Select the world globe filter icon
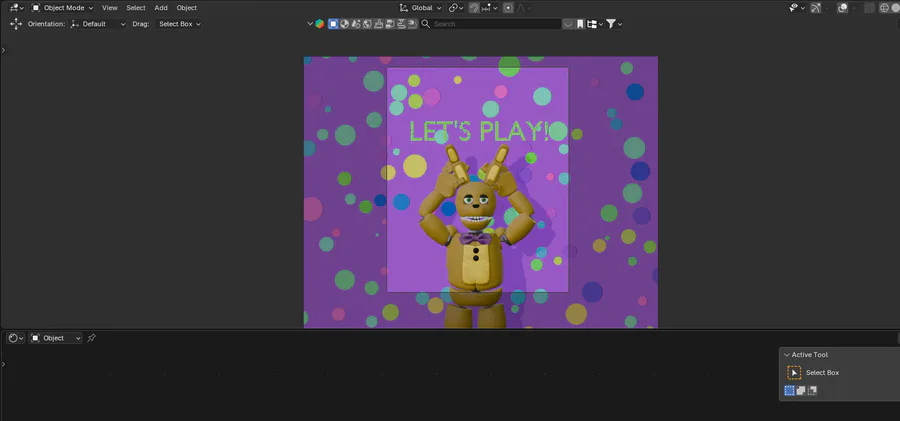 pyautogui.click(x=367, y=24)
